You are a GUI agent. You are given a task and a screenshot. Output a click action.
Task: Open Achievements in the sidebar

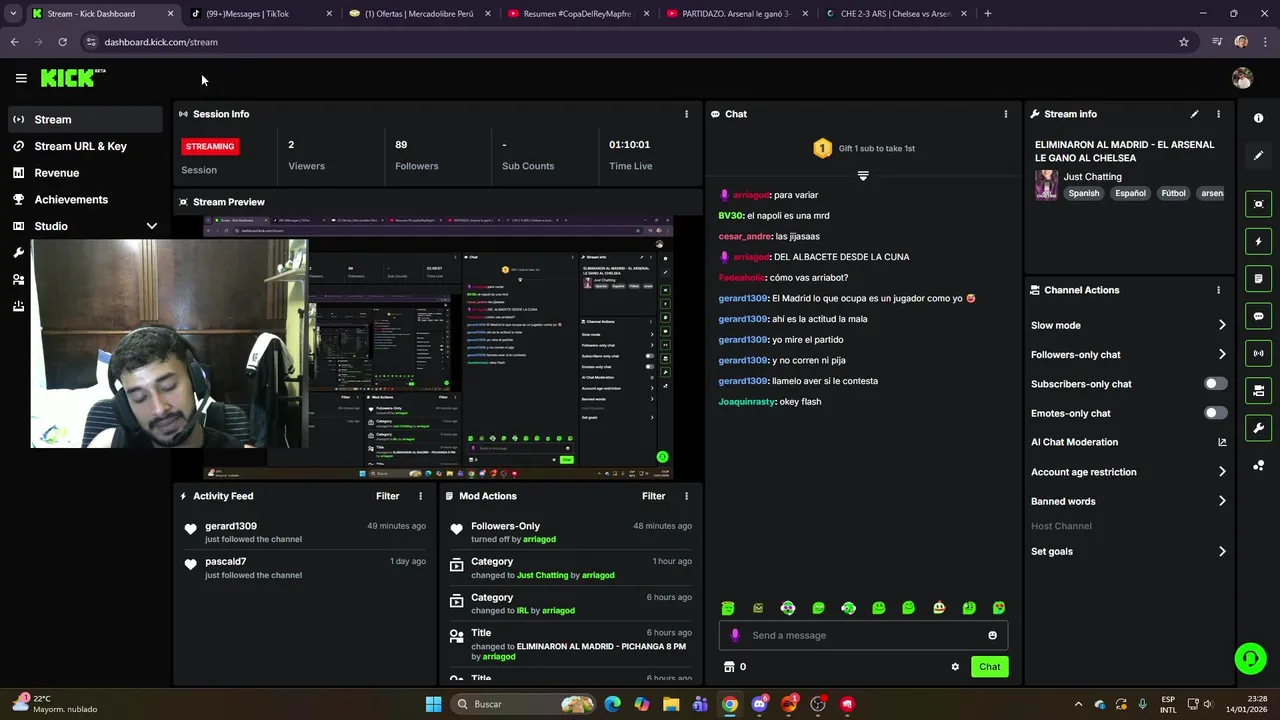85,199
